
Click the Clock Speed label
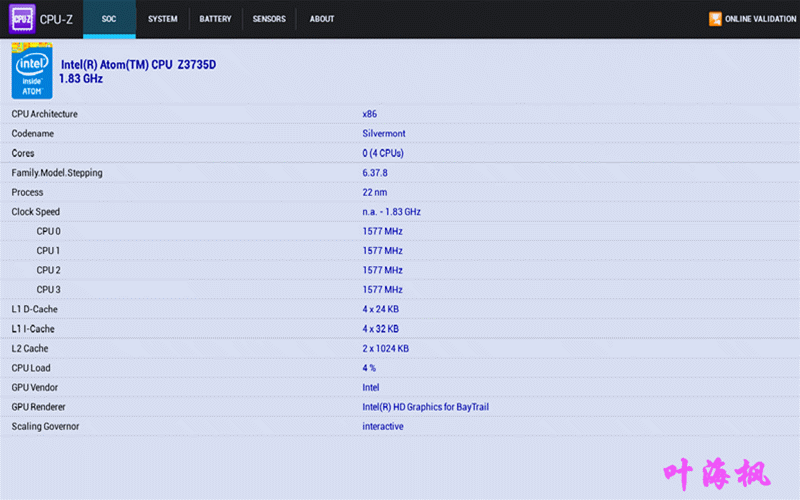35,212
